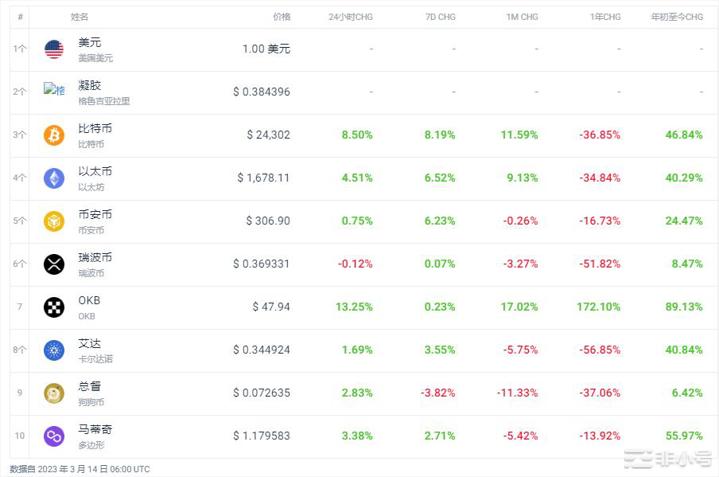Select the price $ 1.179583
The width and height of the screenshot is (719, 477).
pyautogui.click(x=261, y=436)
